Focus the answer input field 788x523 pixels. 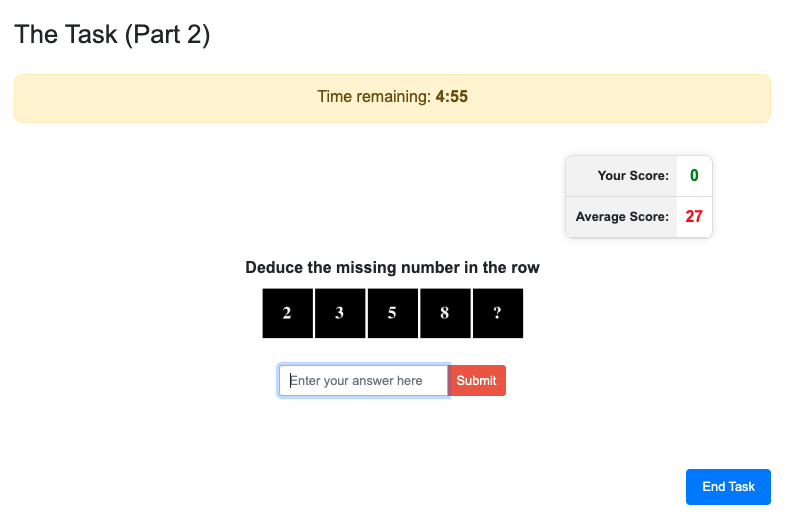point(363,380)
